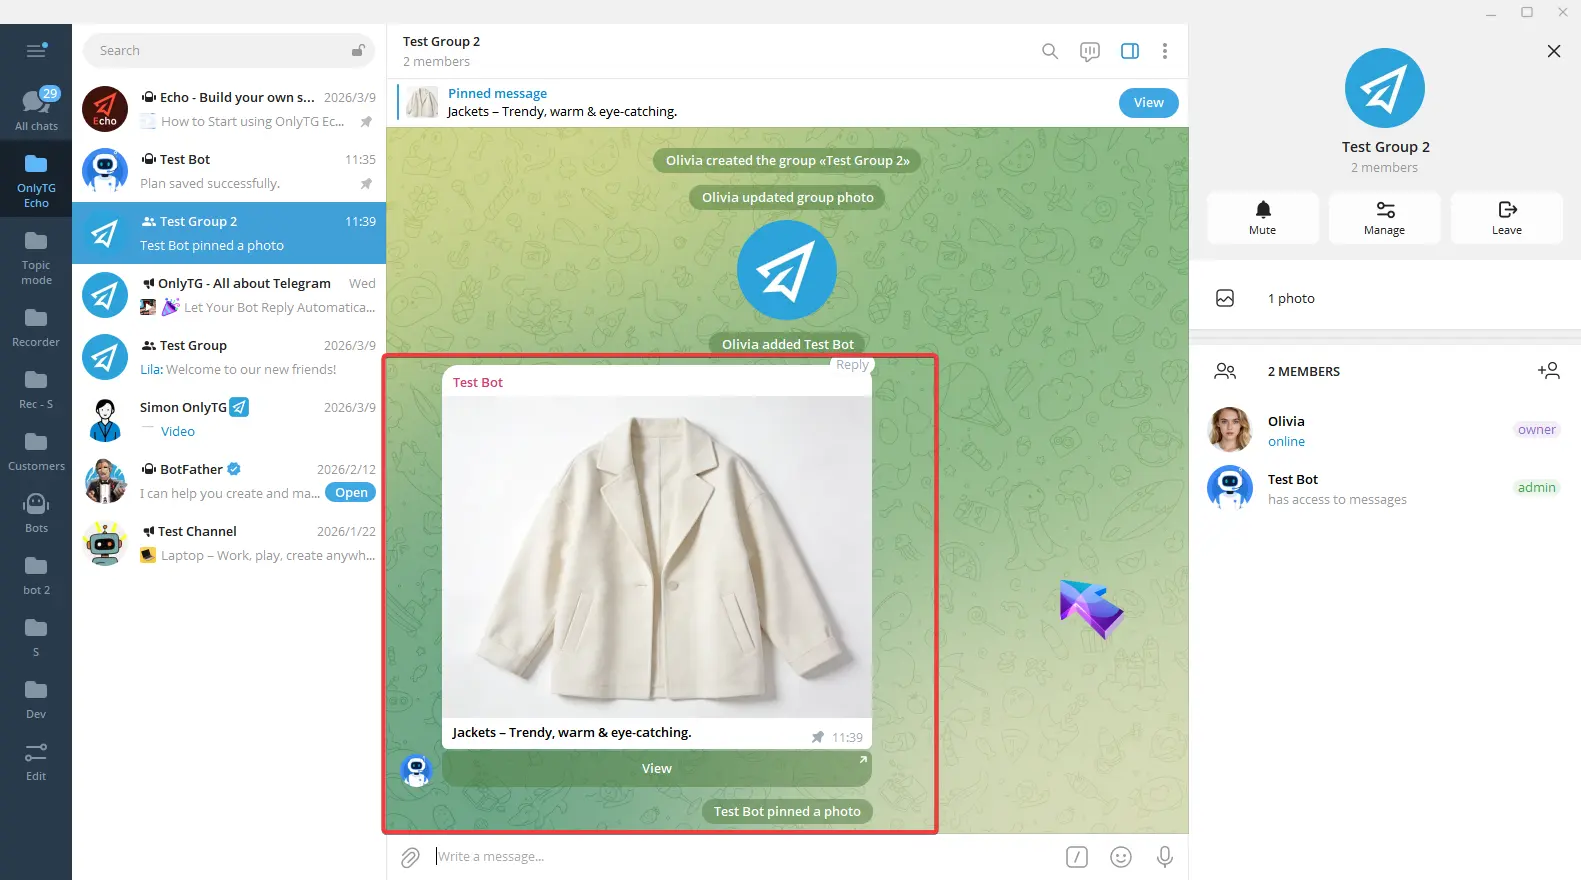The width and height of the screenshot is (1581, 880).
Task: Toggle the right info side panel
Action: pos(1129,51)
